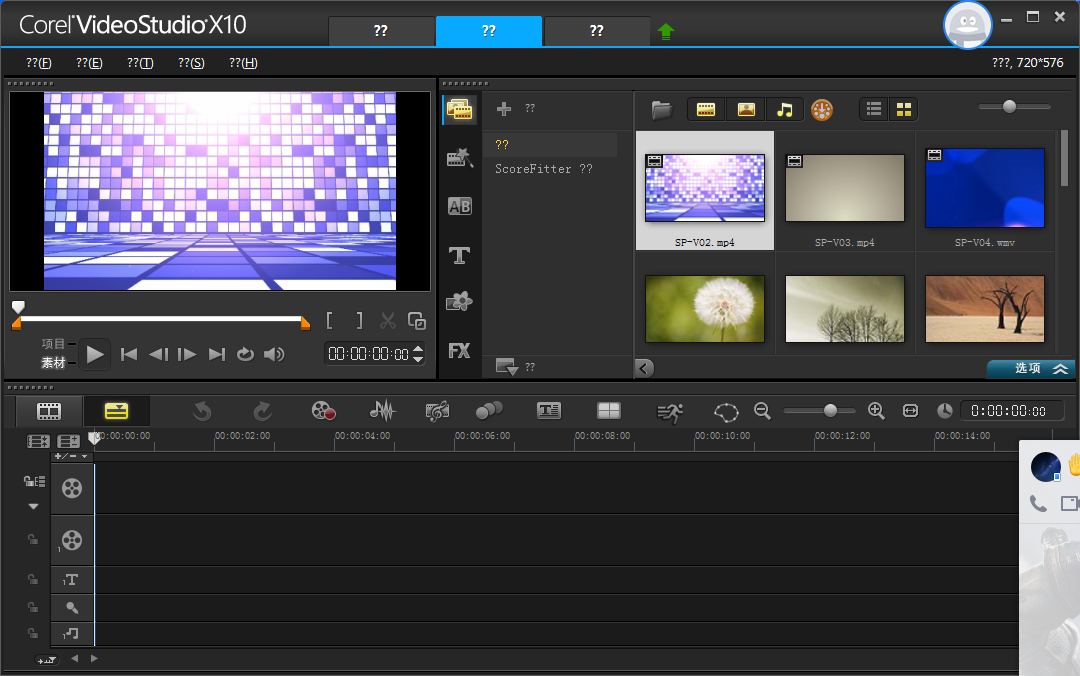Switch to Timeline view

click(116, 411)
